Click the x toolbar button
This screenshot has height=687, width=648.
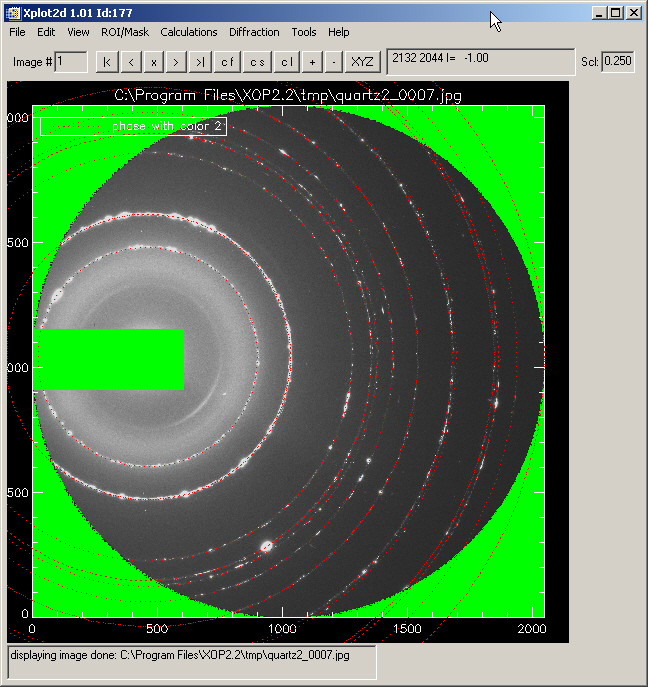[x=154, y=62]
